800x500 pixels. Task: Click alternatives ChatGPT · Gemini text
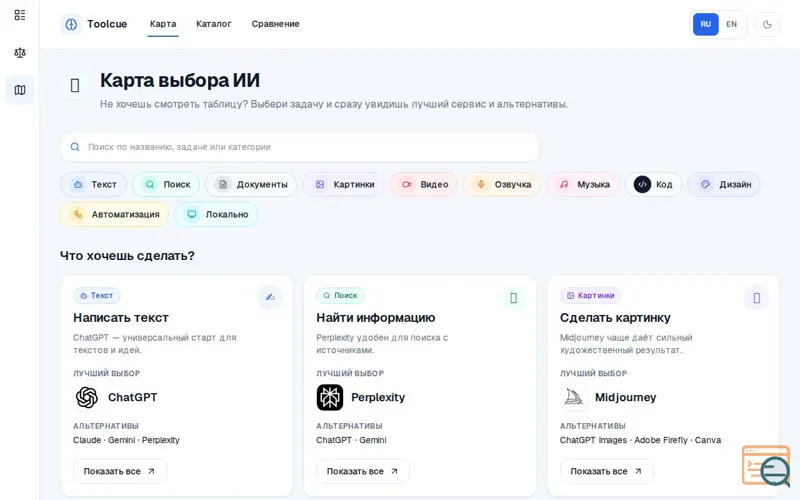(351, 440)
